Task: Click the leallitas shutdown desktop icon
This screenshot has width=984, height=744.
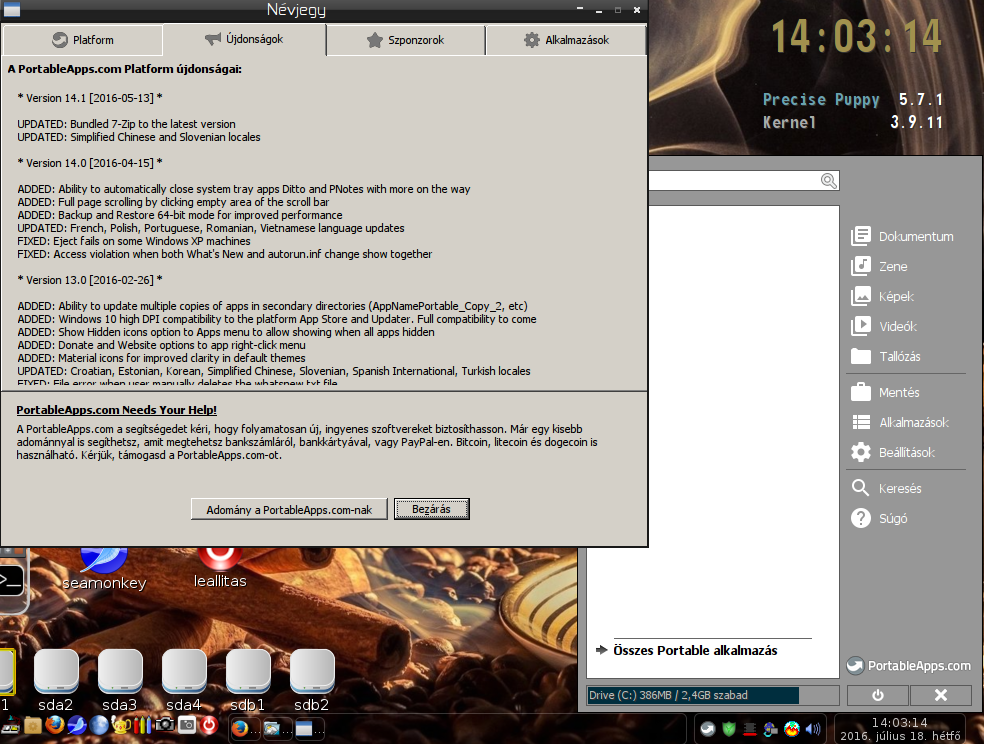Action: [220, 567]
